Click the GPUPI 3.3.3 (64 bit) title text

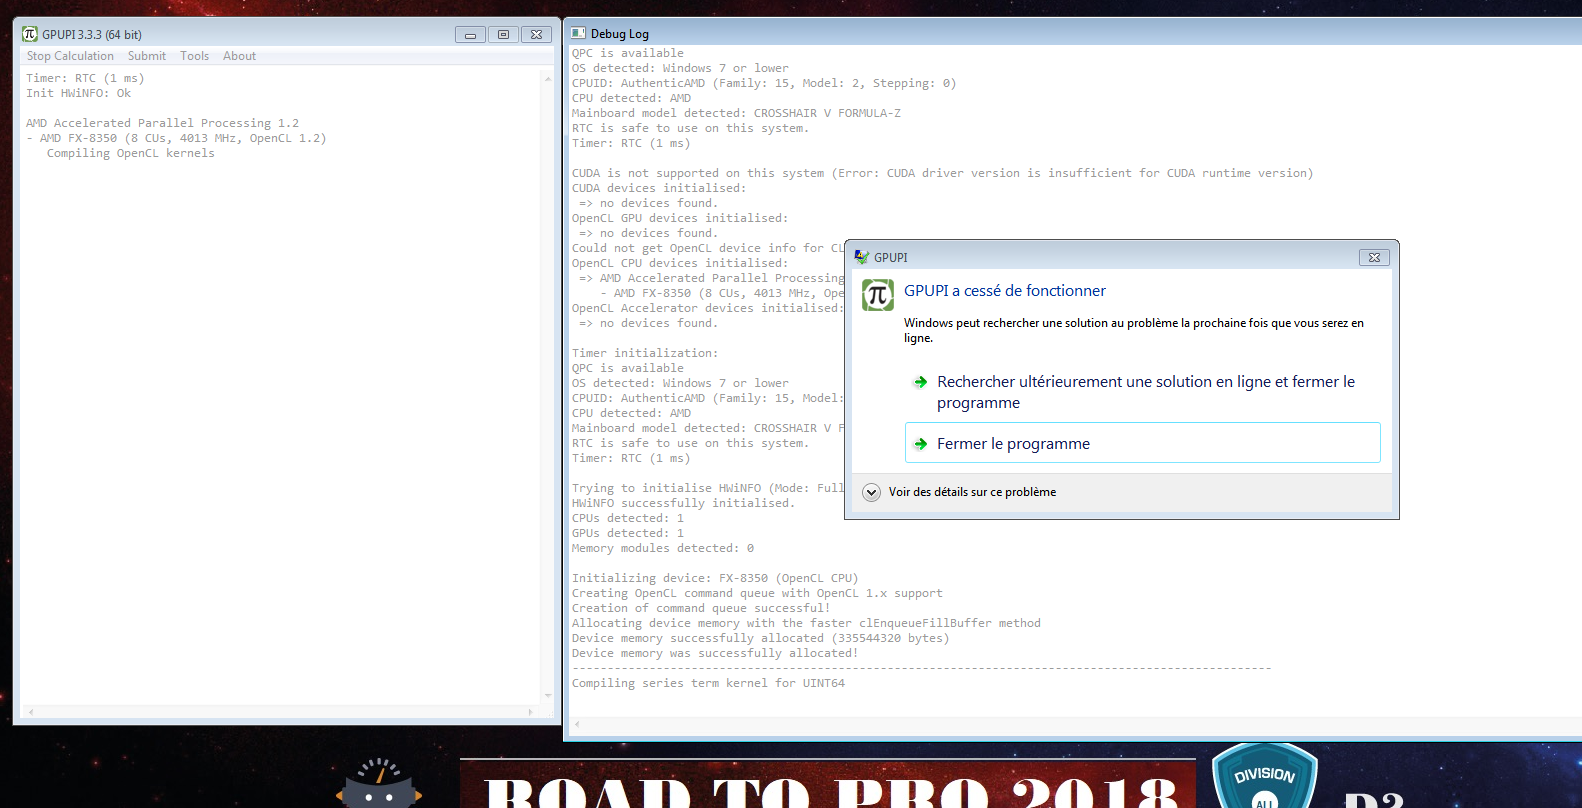(92, 34)
